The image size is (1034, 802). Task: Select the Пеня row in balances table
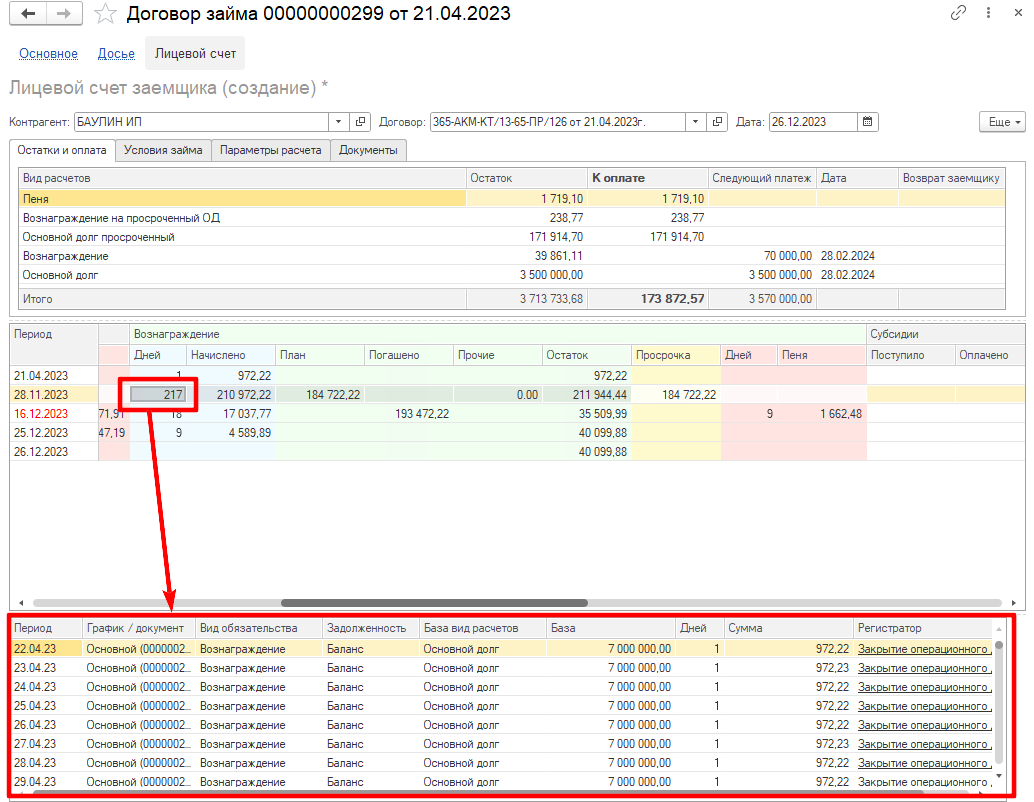(512, 199)
